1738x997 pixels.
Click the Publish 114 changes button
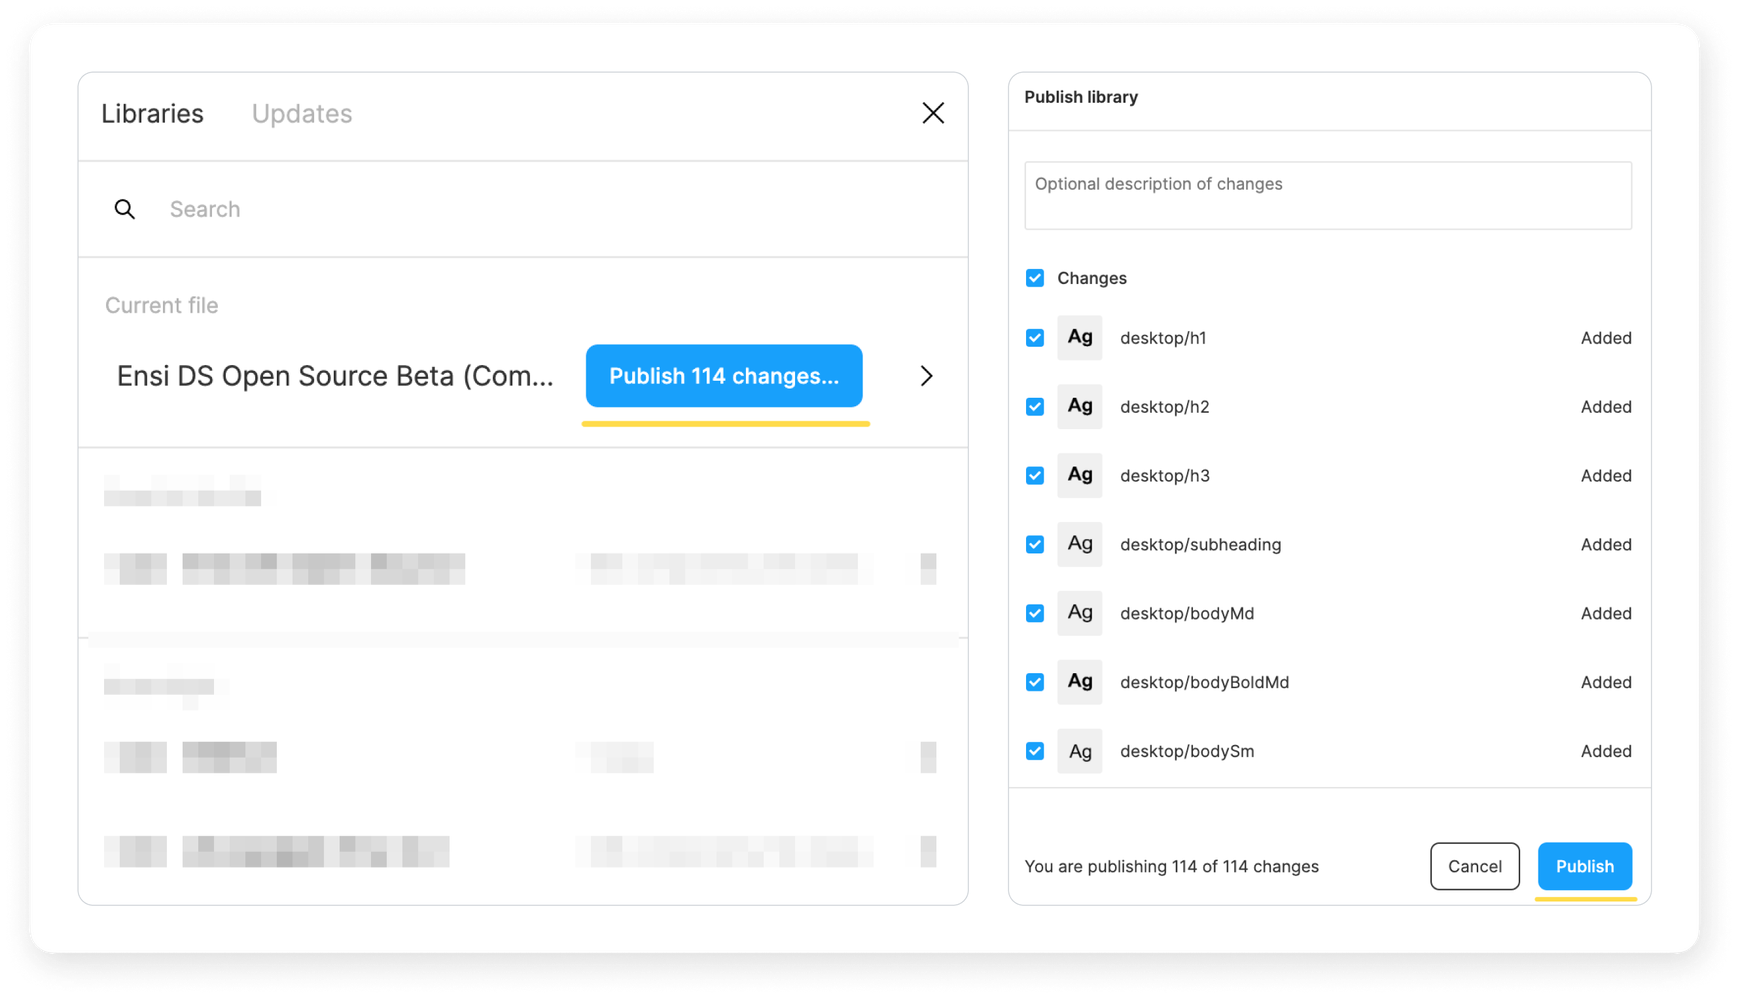pos(723,376)
